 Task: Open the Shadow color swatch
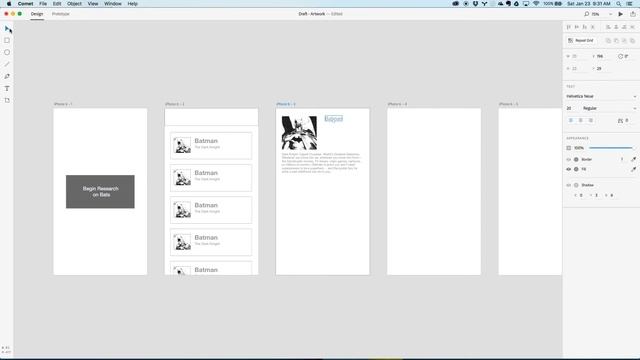(x=576, y=185)
